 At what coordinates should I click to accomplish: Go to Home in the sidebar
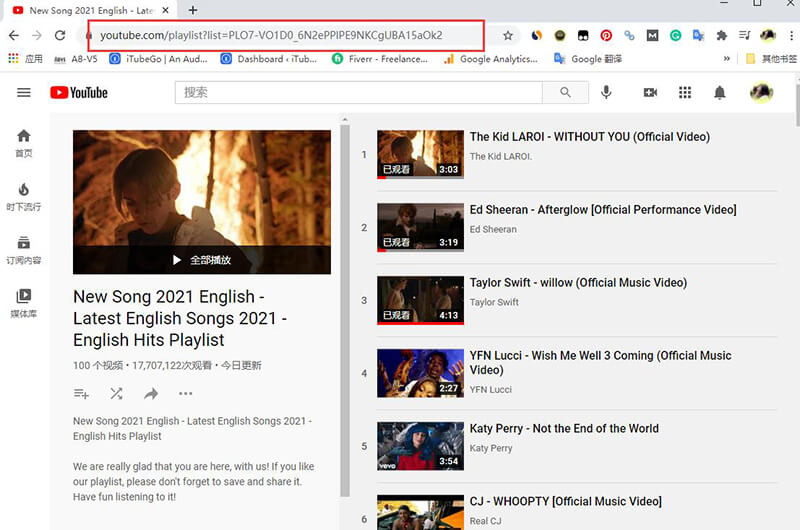[23, 143]
